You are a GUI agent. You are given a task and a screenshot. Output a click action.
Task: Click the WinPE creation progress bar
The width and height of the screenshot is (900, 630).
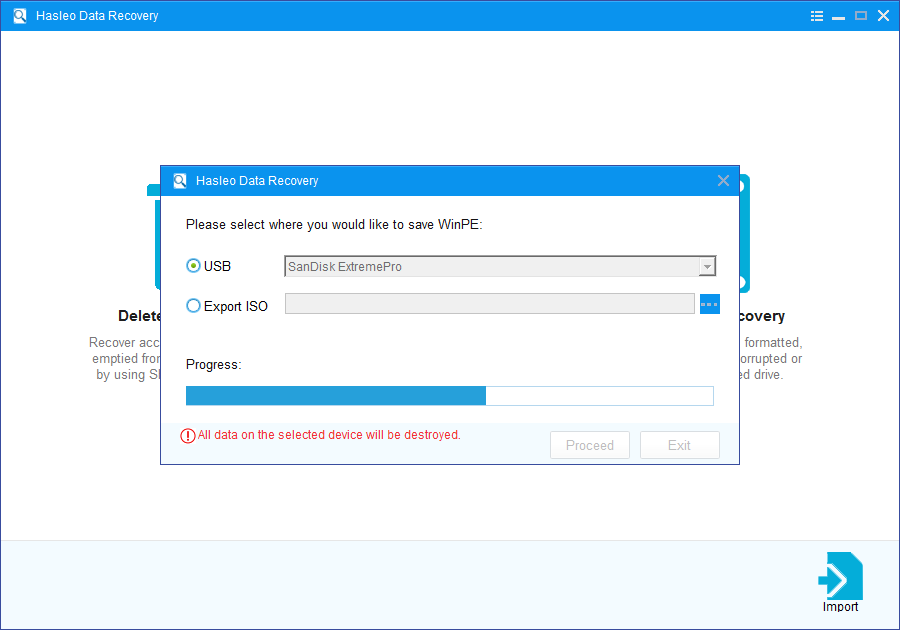point(449,396)
